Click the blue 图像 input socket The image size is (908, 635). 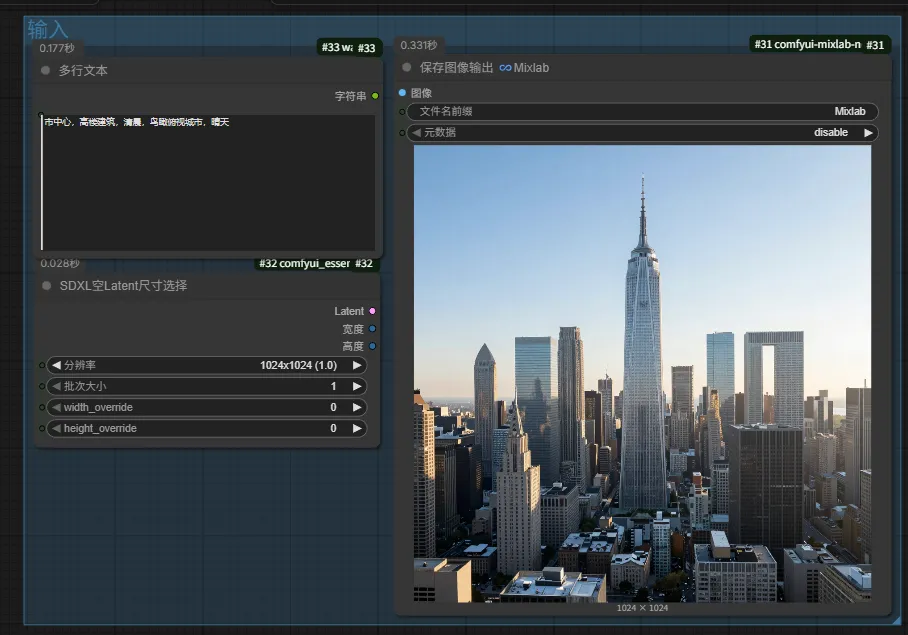[402, 93]
